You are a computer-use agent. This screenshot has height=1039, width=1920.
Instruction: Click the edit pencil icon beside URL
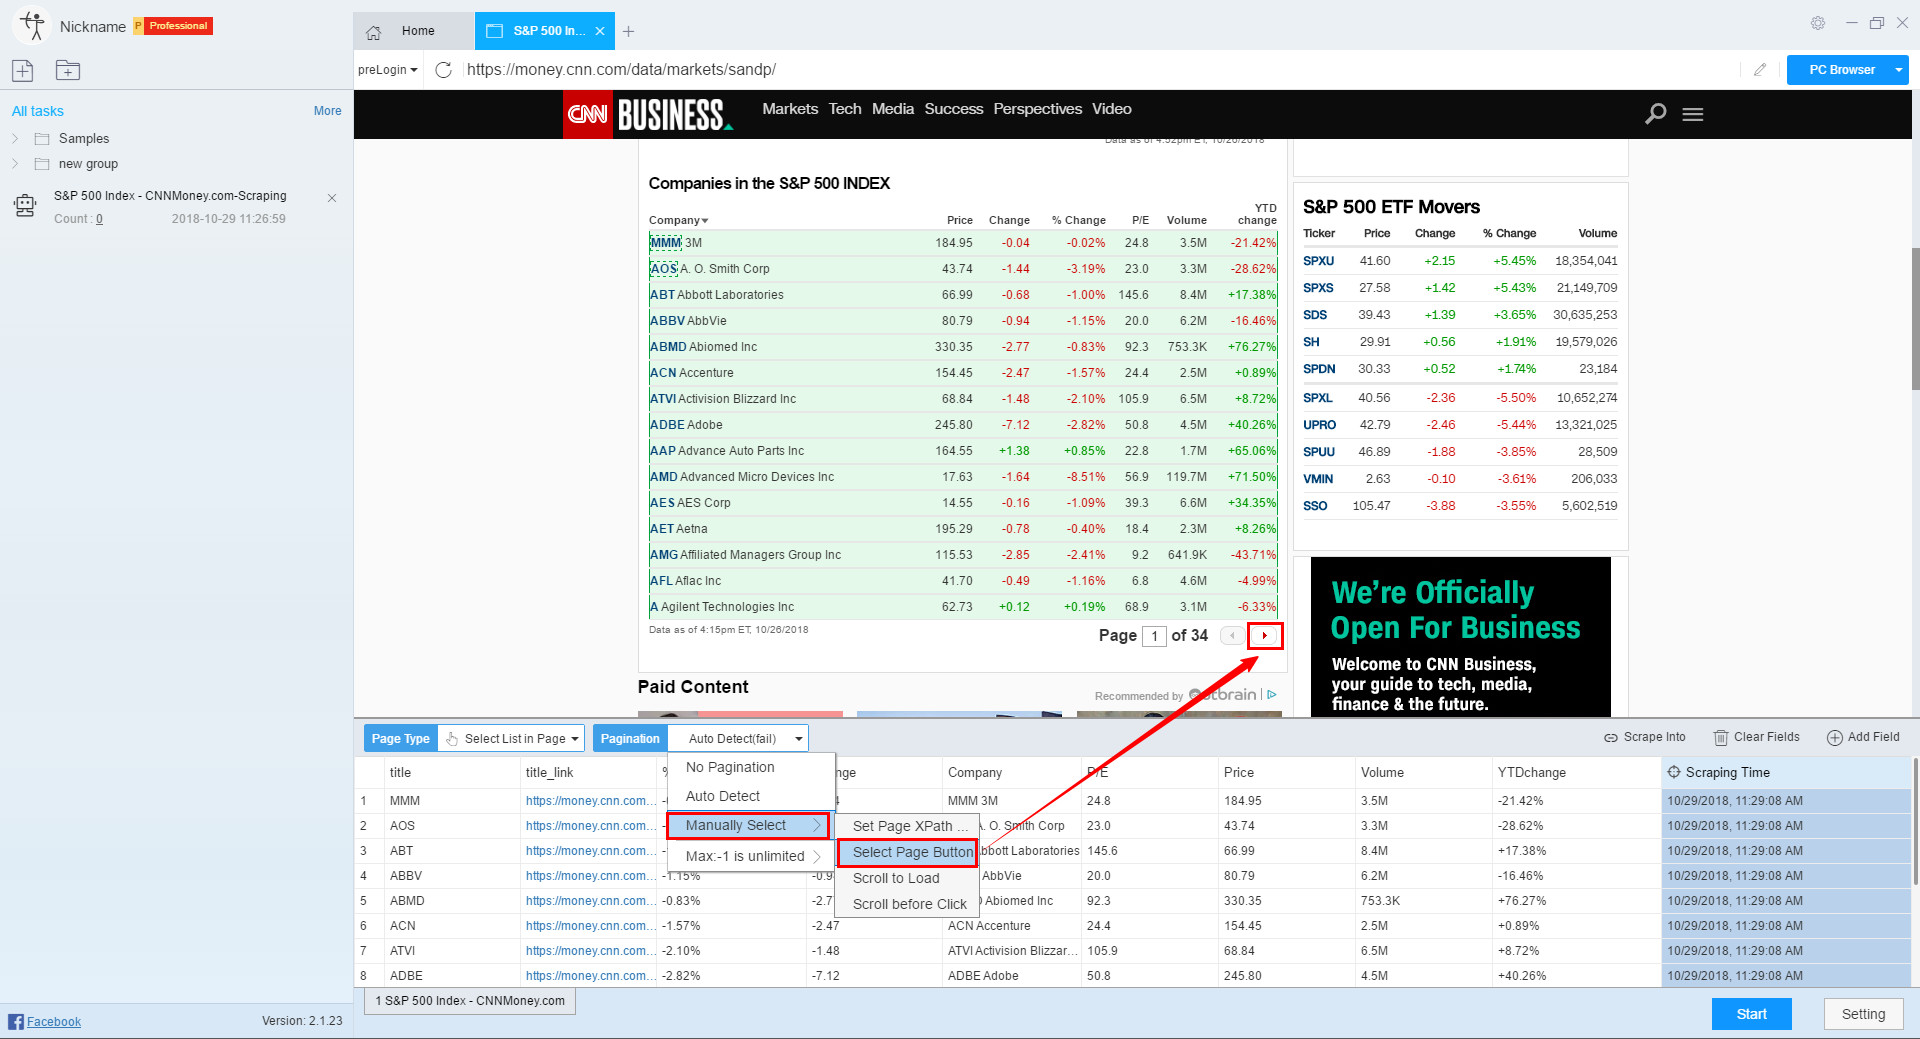tap(1760, 70)
